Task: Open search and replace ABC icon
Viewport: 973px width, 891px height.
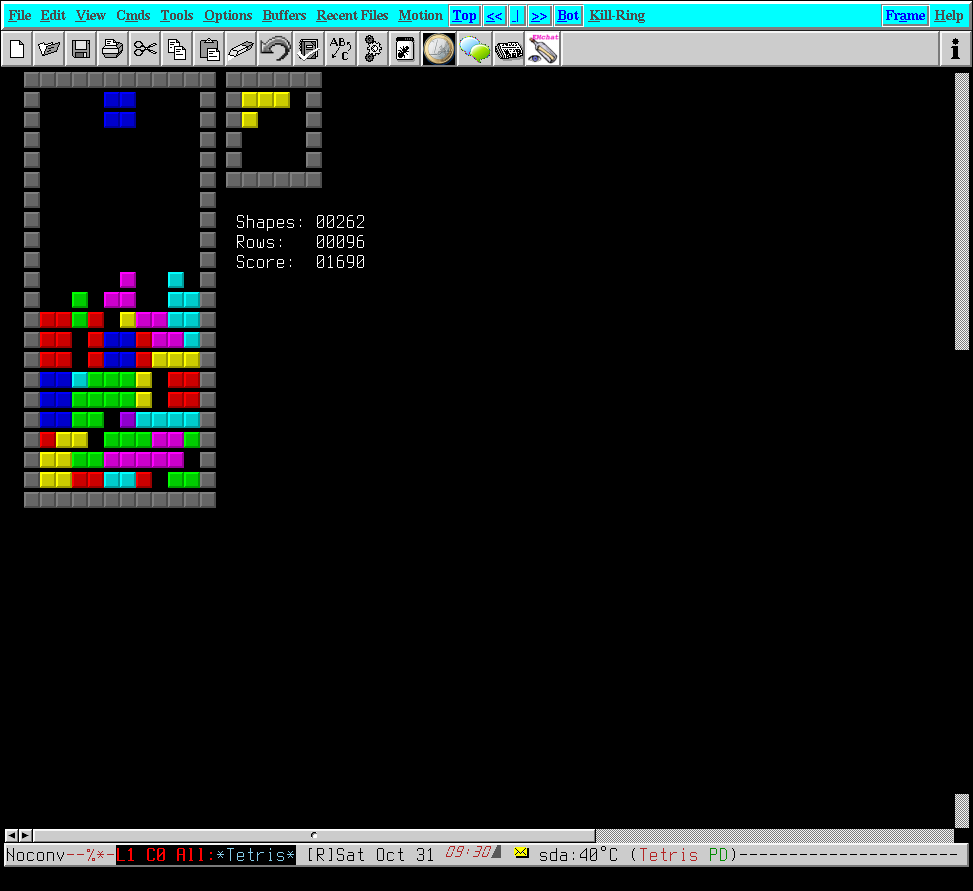Action: pos(341,49)
